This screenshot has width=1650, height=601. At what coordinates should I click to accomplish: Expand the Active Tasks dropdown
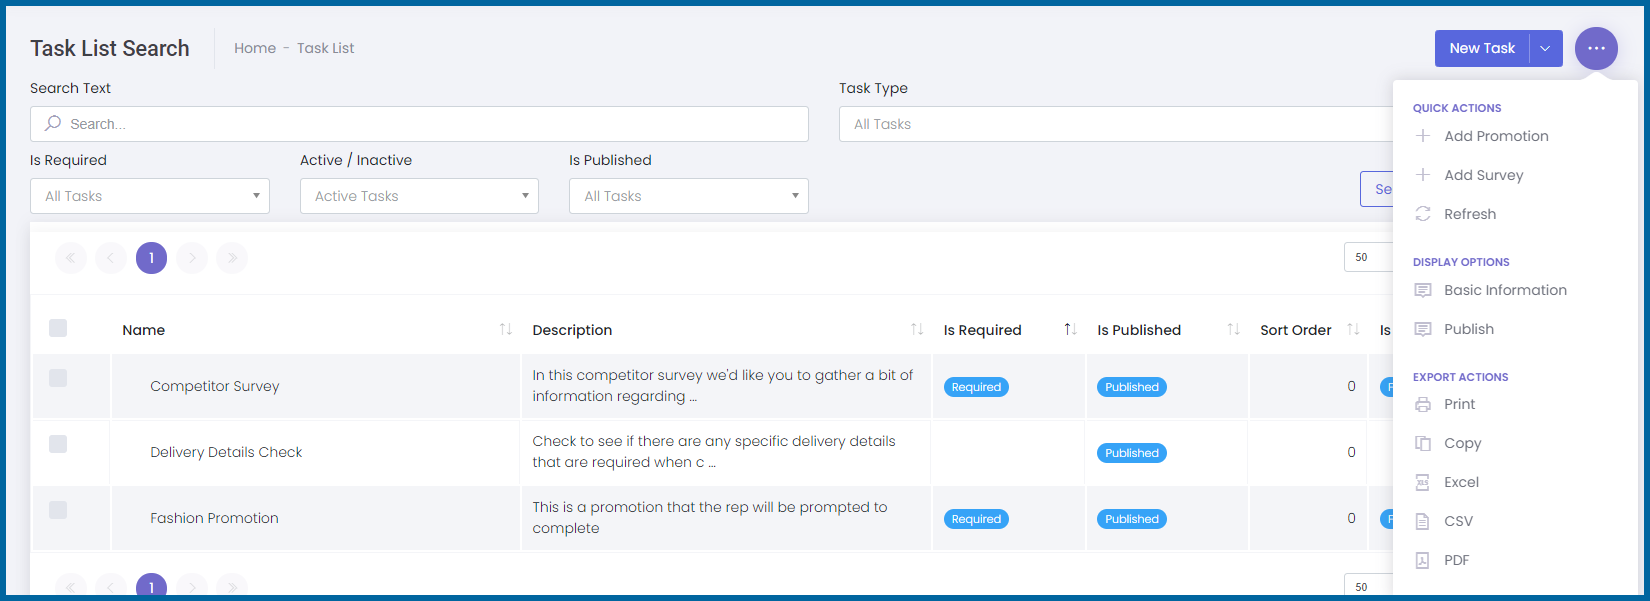(419, 196)
